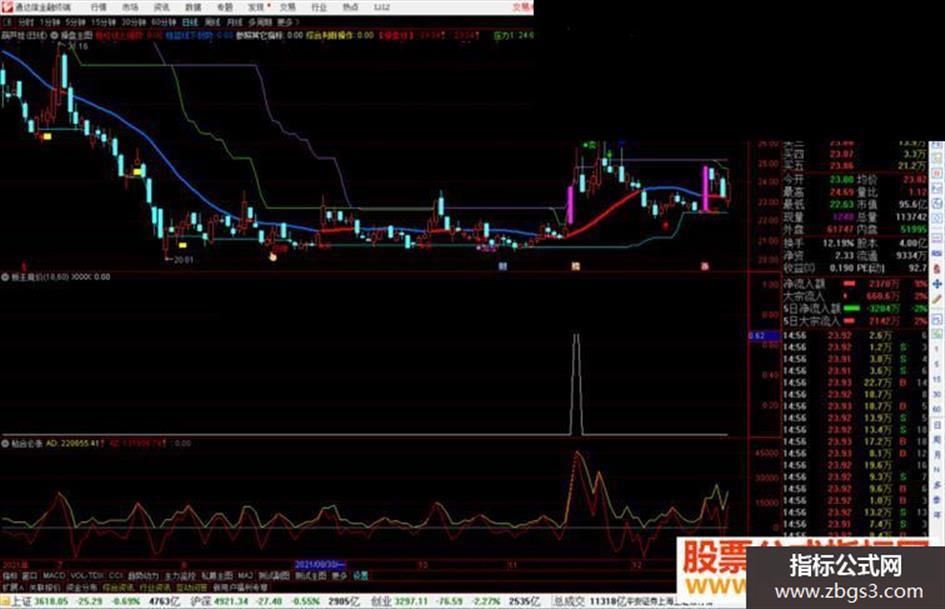Click 最高 24.69 price in quote panel
This screenshot has width=945, height=609.
pyautogui.click(x=841, y=192)
